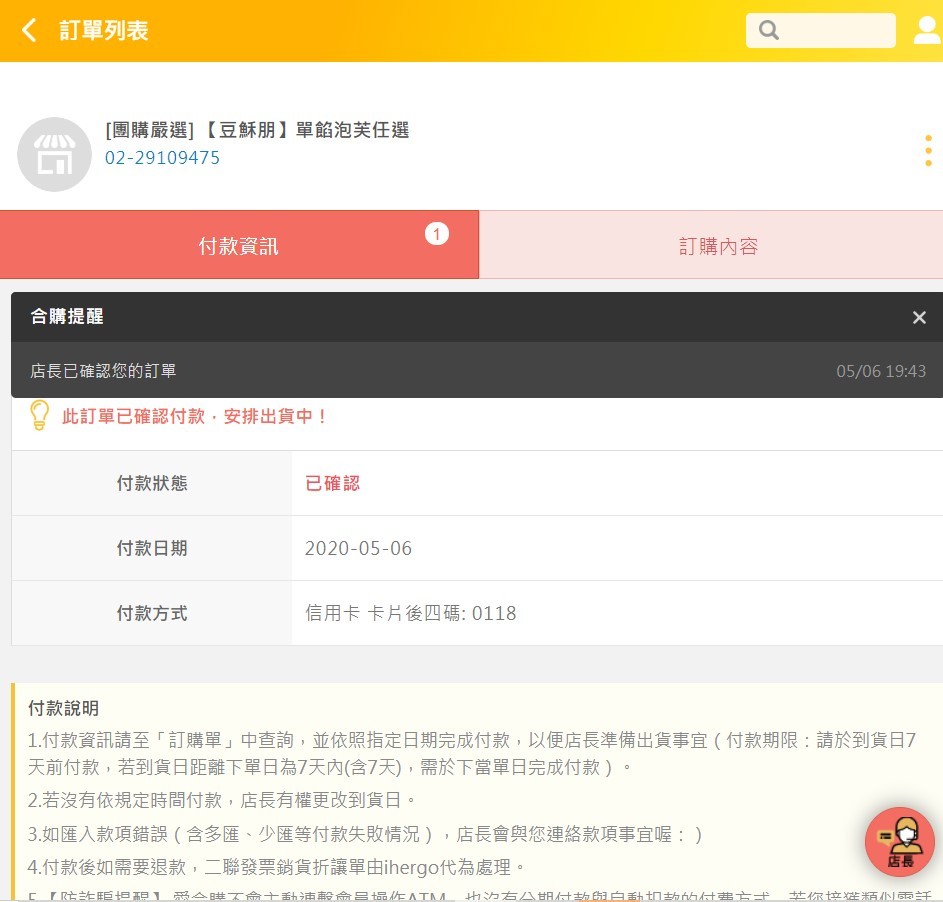The width and height of the screenshot is (943, 902).
Task: Click the 店長已確認您的訂單 message
Action: (x=103, y=371)
